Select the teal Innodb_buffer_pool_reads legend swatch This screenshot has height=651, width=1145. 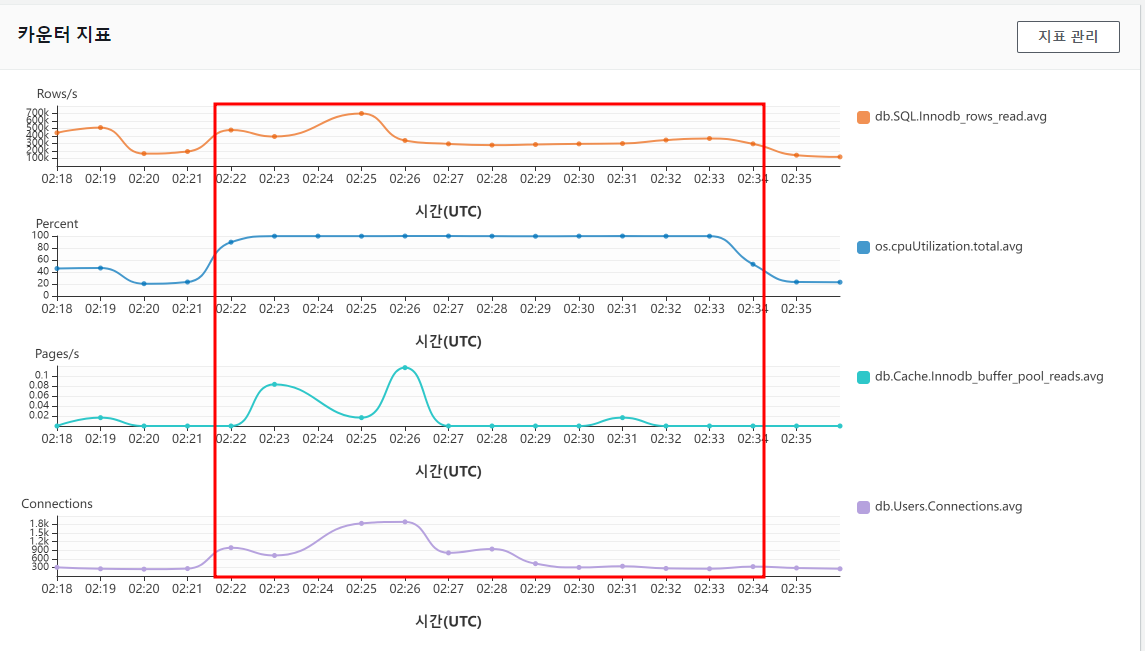pos(863,377)
